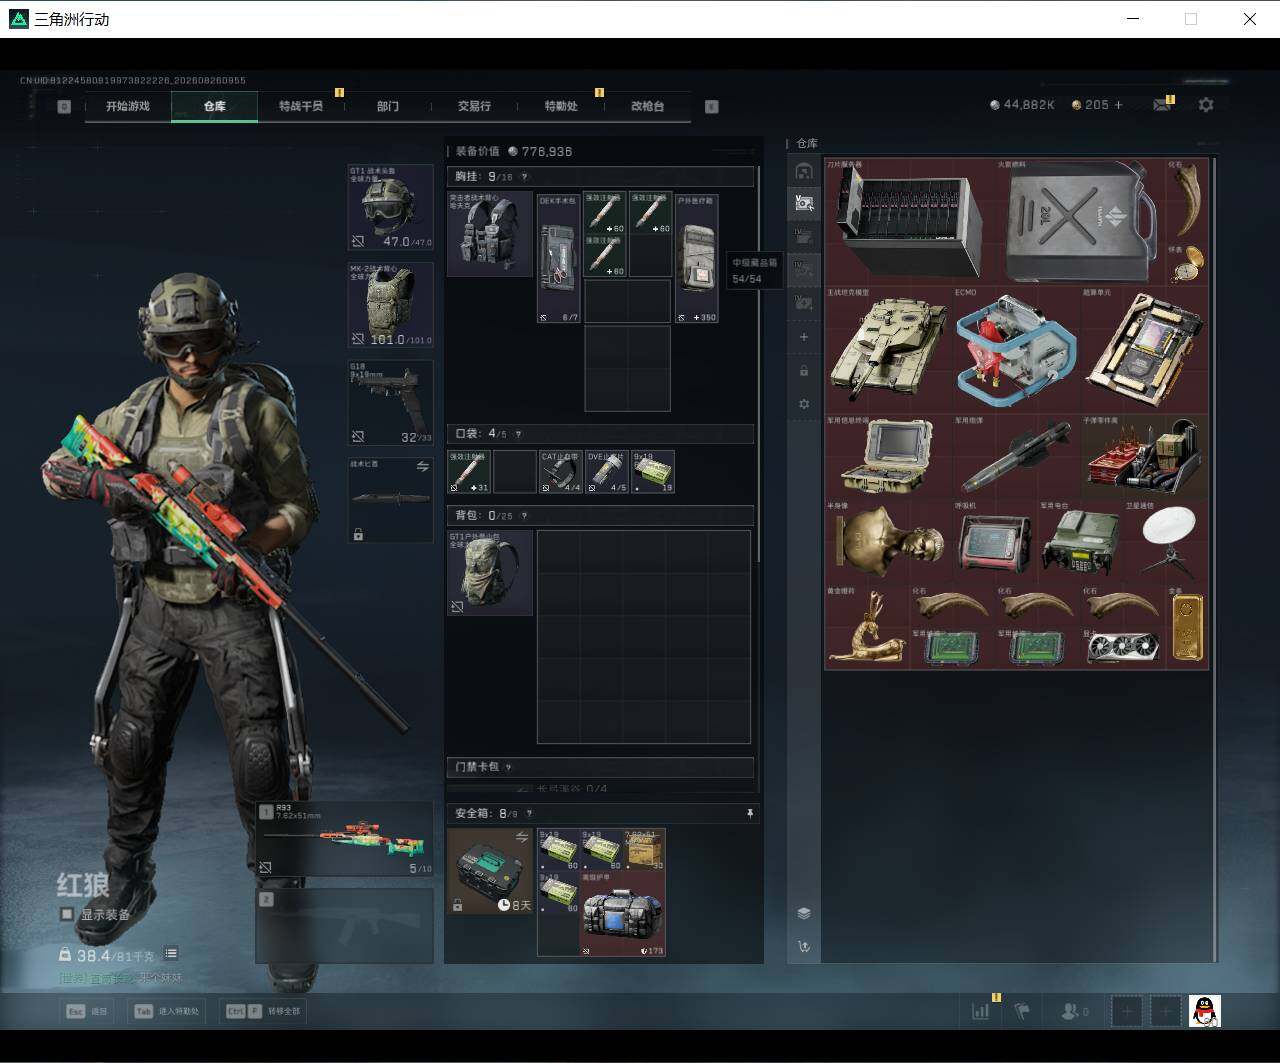Viewport: 1280px width, 1063px height.
Task: Select the GT1 backpack item
Action: point(489,572)
